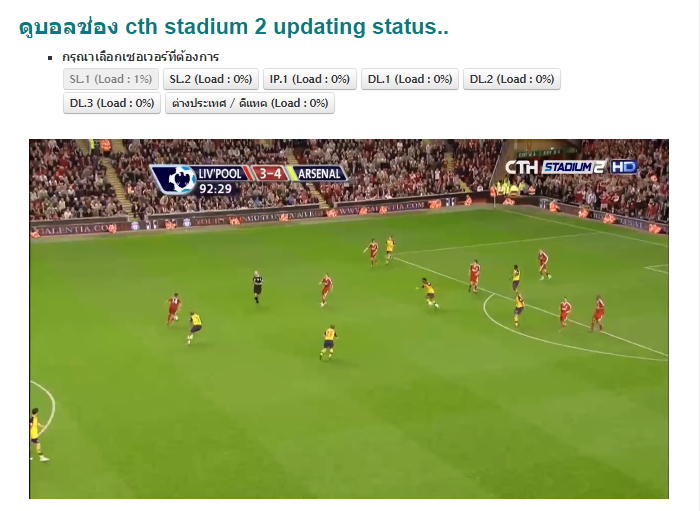
Task: Choose the ต่างประเทศ / ดีแทค server button
Action: (250, 104)
